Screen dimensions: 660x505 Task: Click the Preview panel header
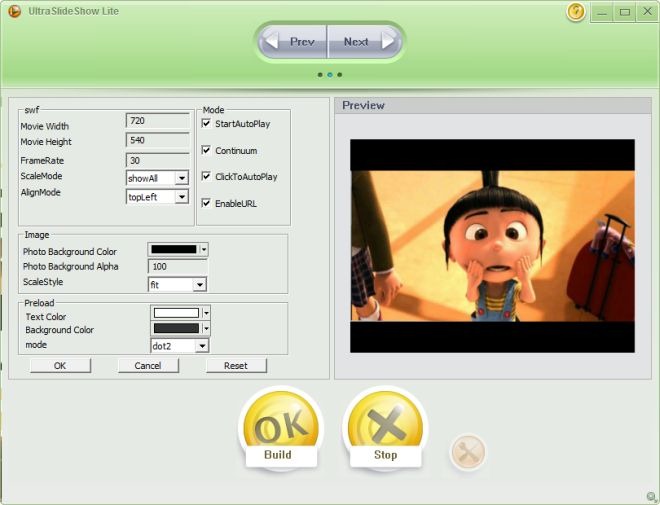coord(492,106)
